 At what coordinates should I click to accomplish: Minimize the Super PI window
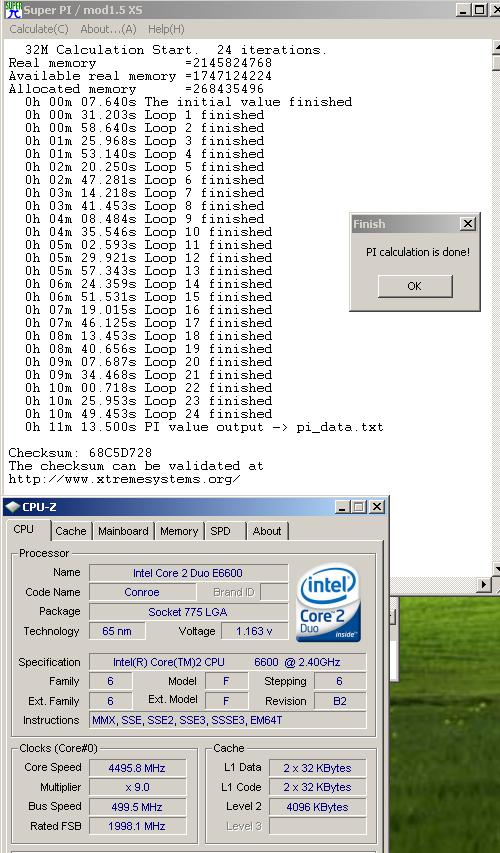463,9
